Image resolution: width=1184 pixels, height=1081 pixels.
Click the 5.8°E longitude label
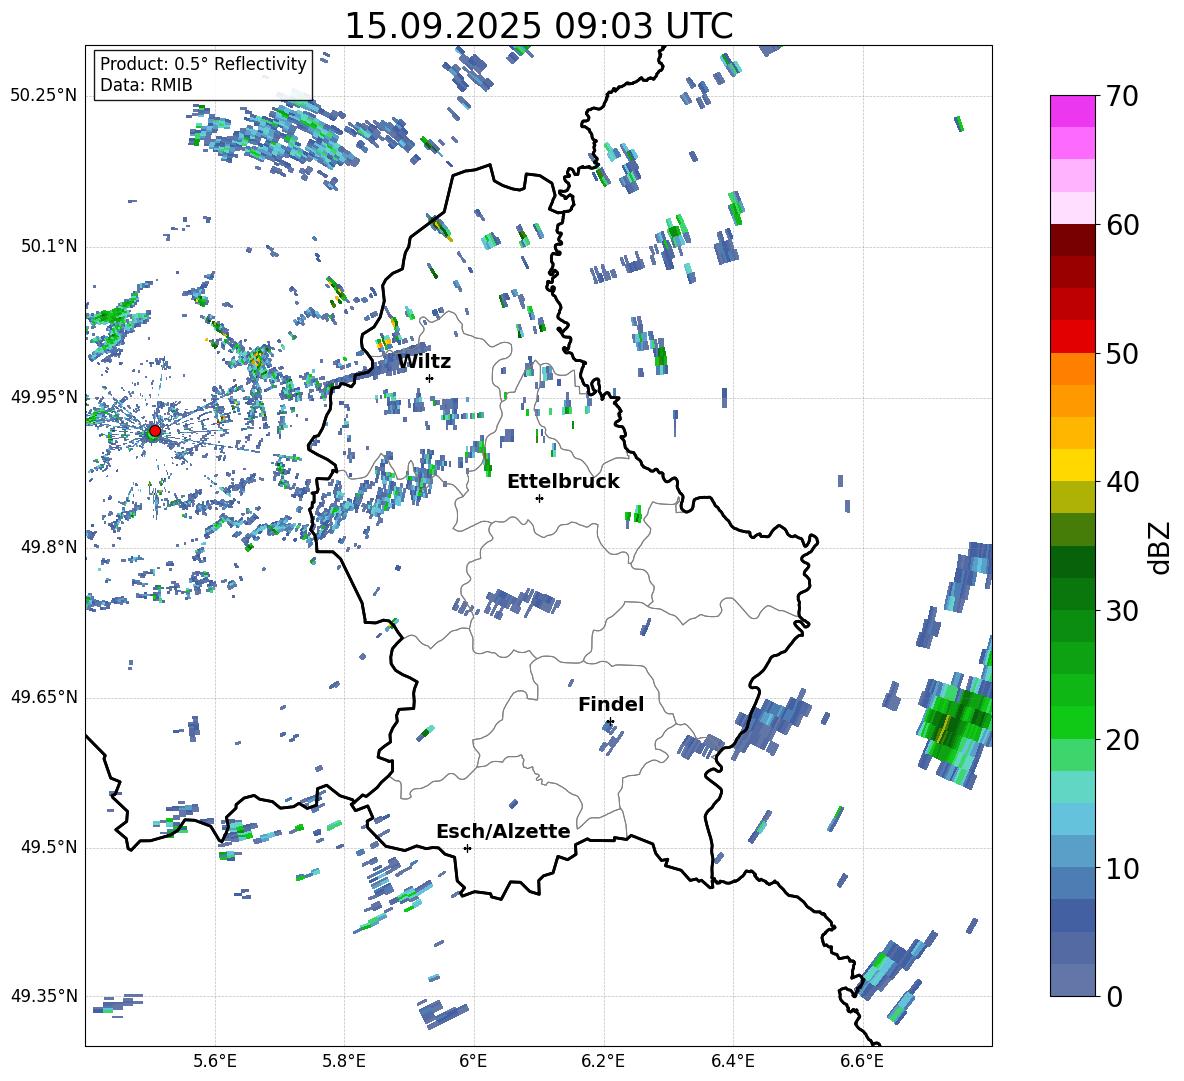coord(344,1061)
